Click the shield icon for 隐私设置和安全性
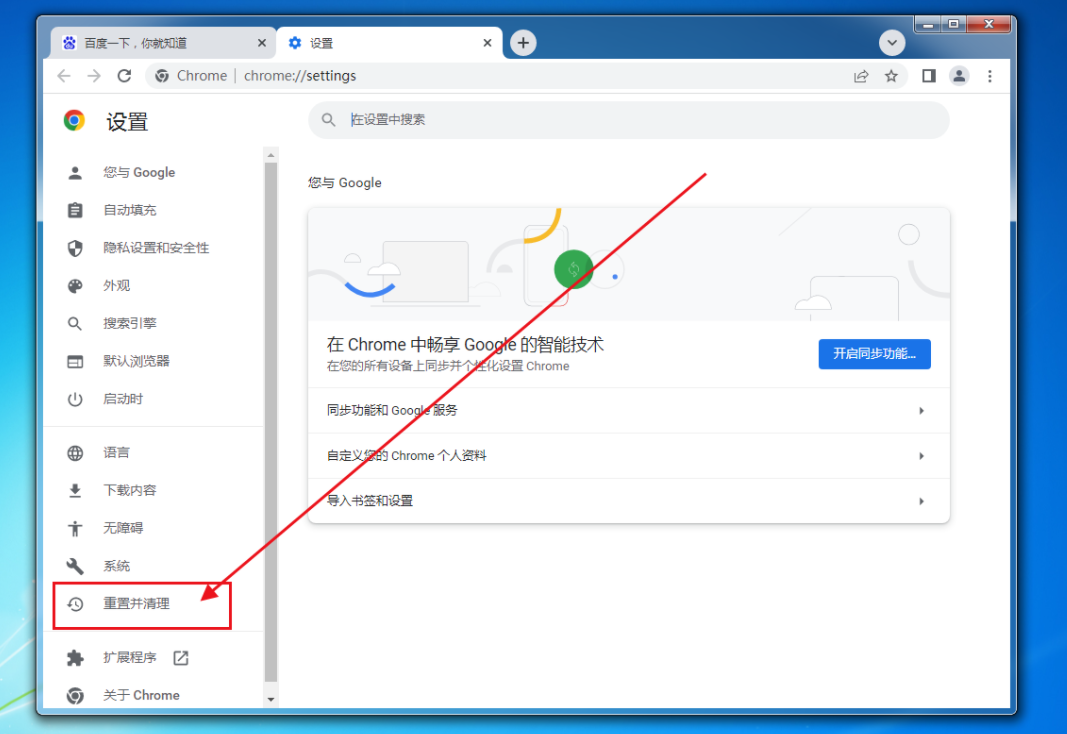The height and width of the screenshot is (734, 1067). click(x=75, y=248)
